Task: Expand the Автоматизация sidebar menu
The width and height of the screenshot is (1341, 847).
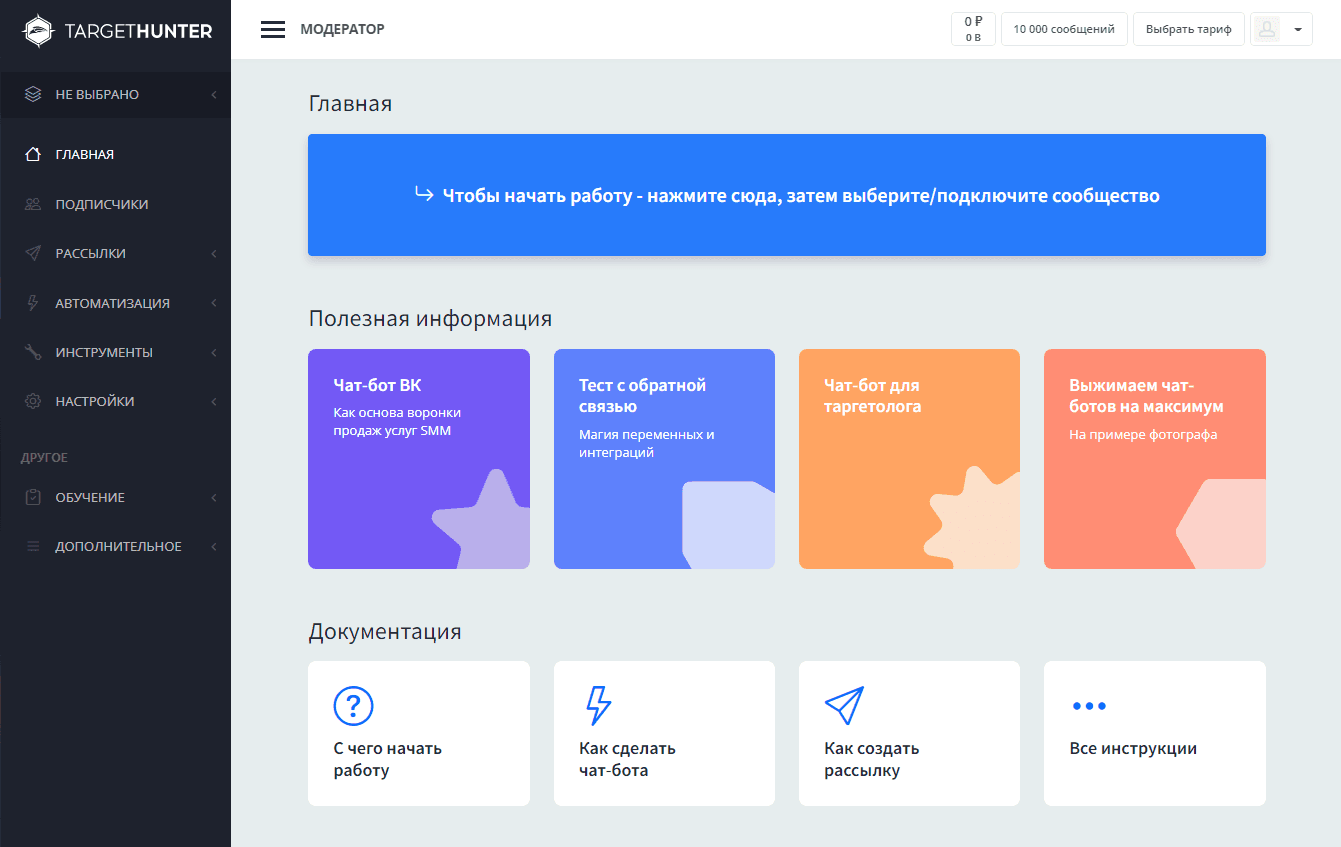Action: [115, 303]
